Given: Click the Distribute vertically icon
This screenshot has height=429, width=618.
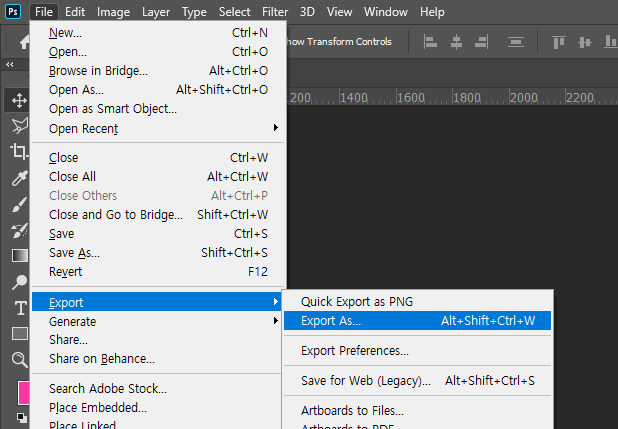Looking at the screenshot, I should click(516, 41).
